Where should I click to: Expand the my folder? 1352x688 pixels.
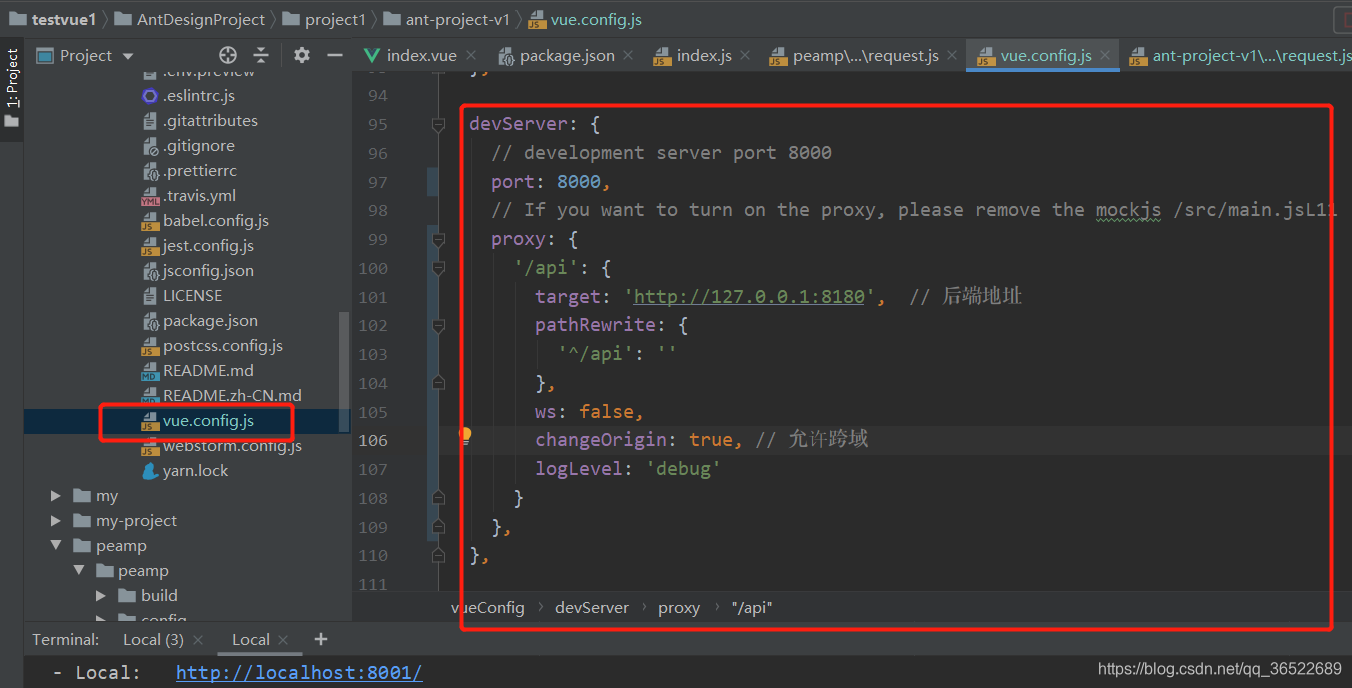(x=57, y=495)
